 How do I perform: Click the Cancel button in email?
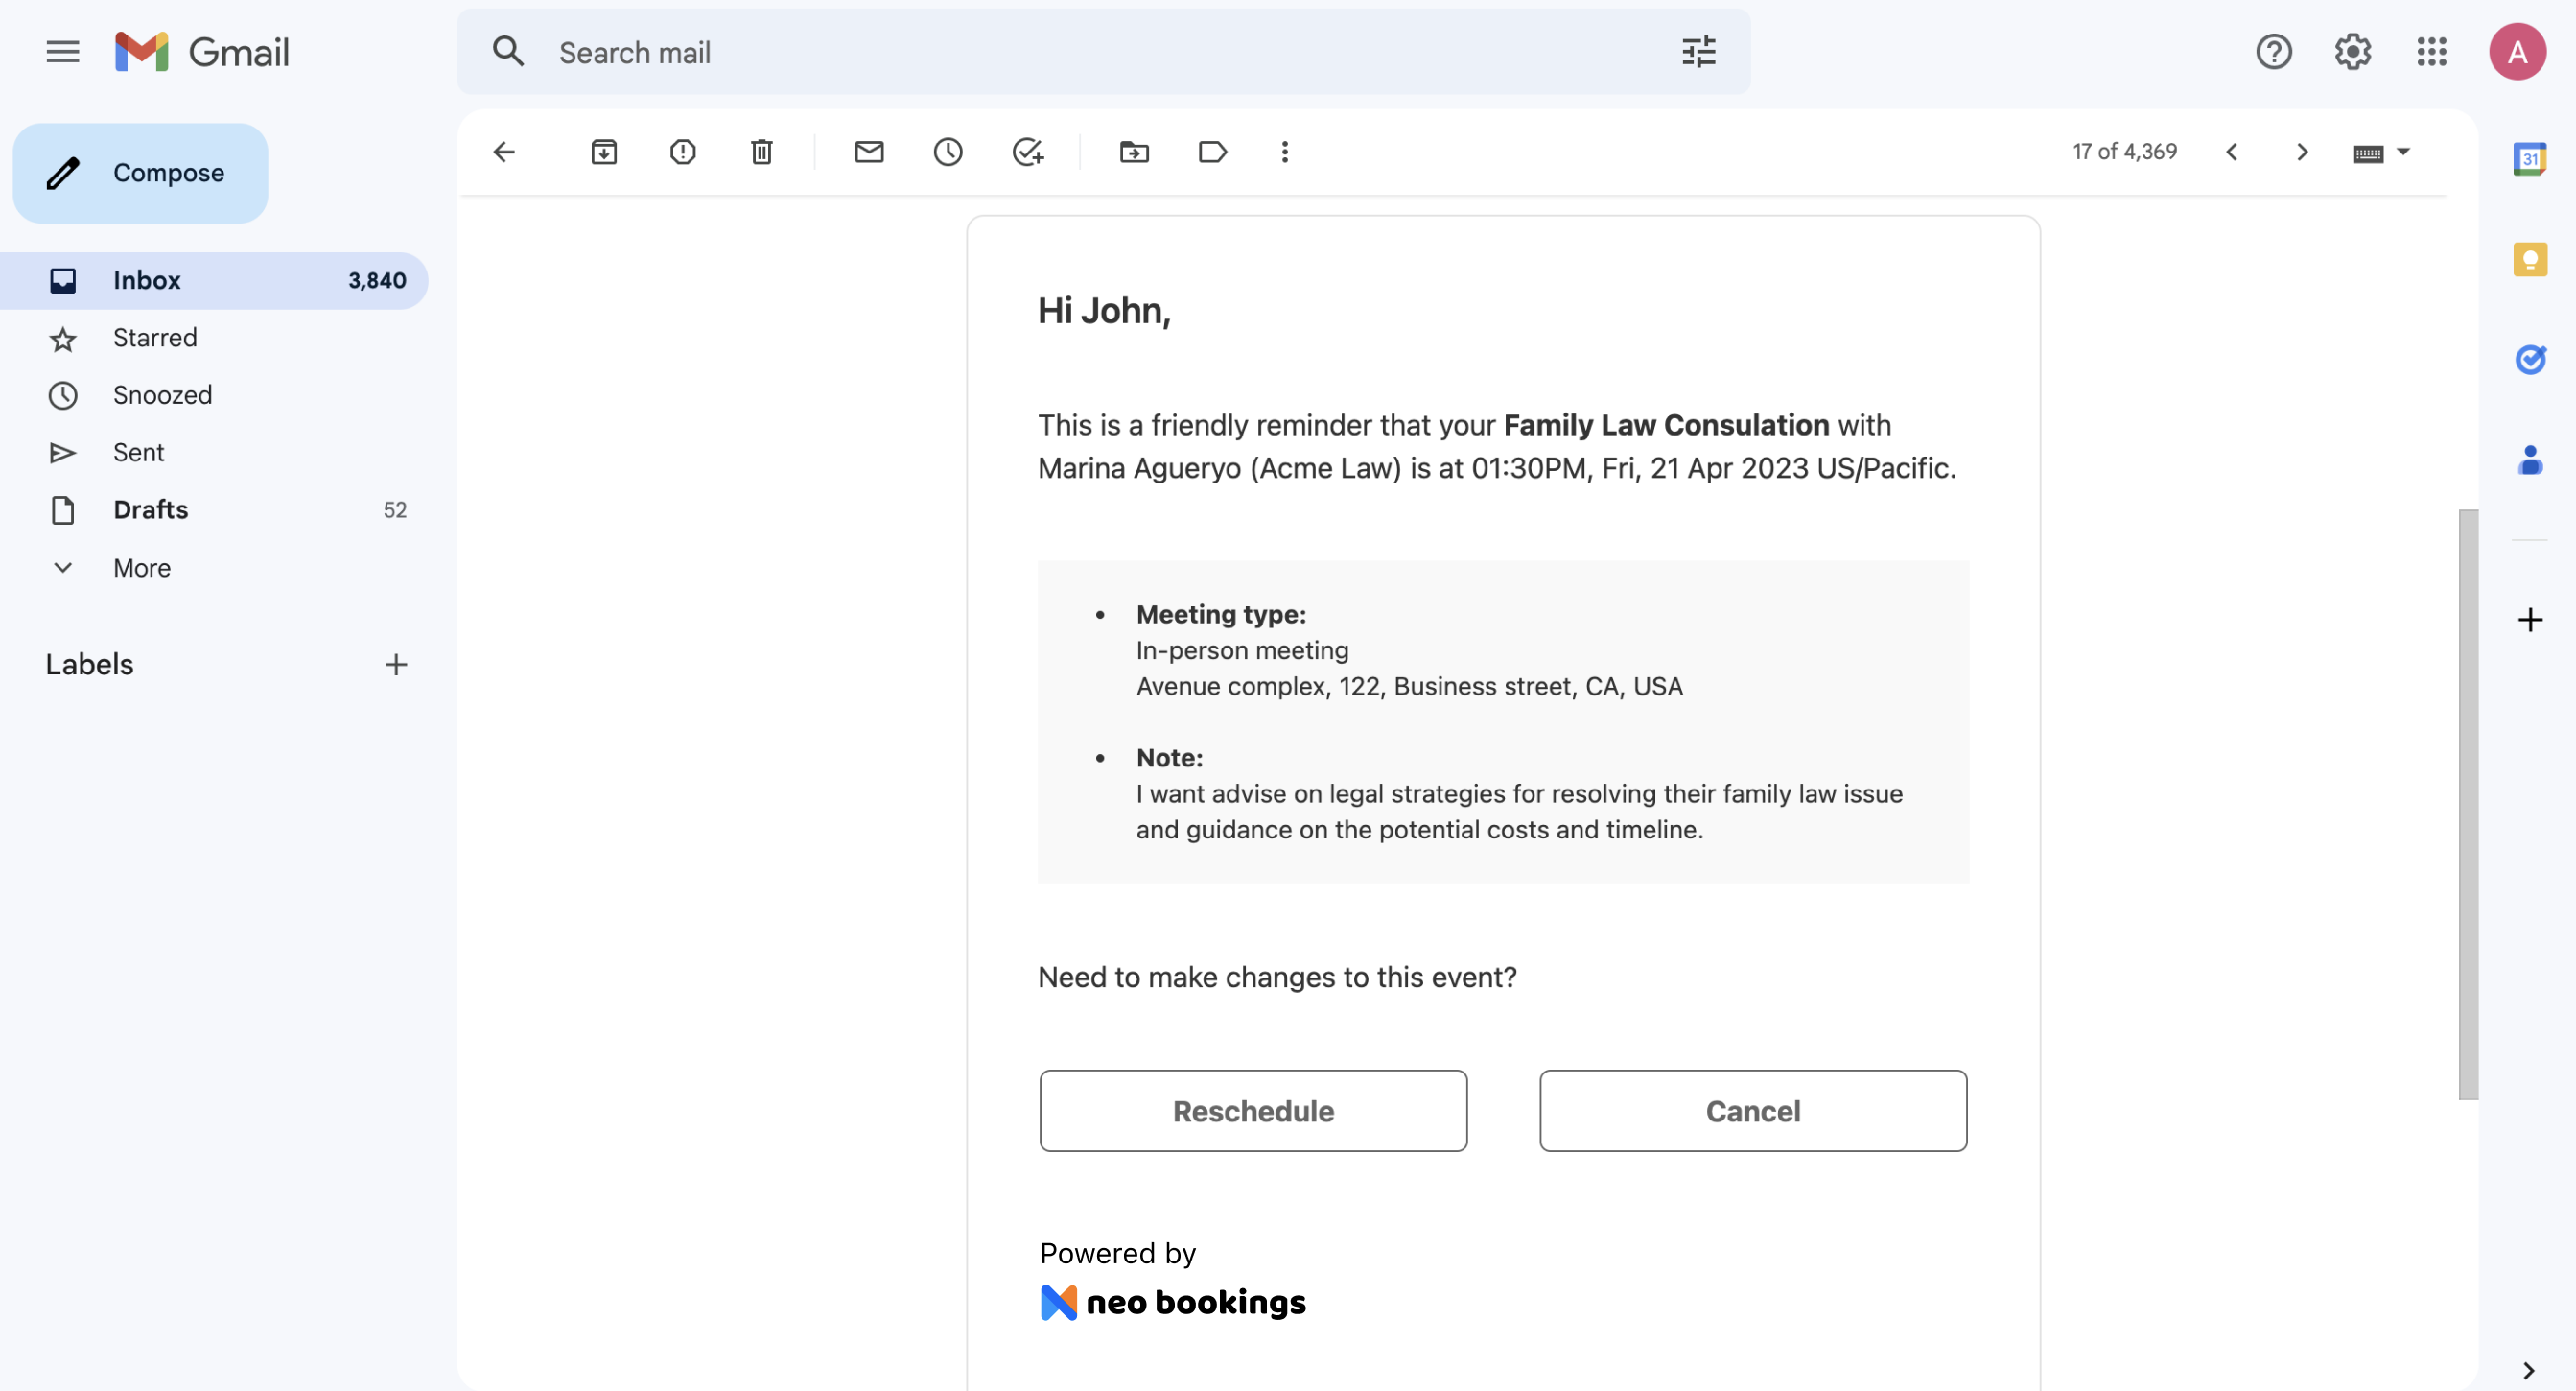click(x=1753, y=1111)
